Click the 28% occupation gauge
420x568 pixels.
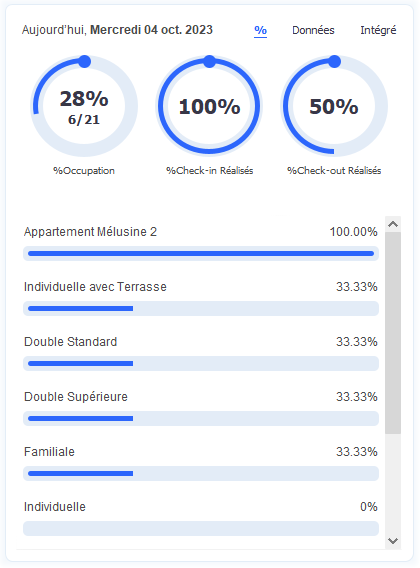(x=84, y=106)
